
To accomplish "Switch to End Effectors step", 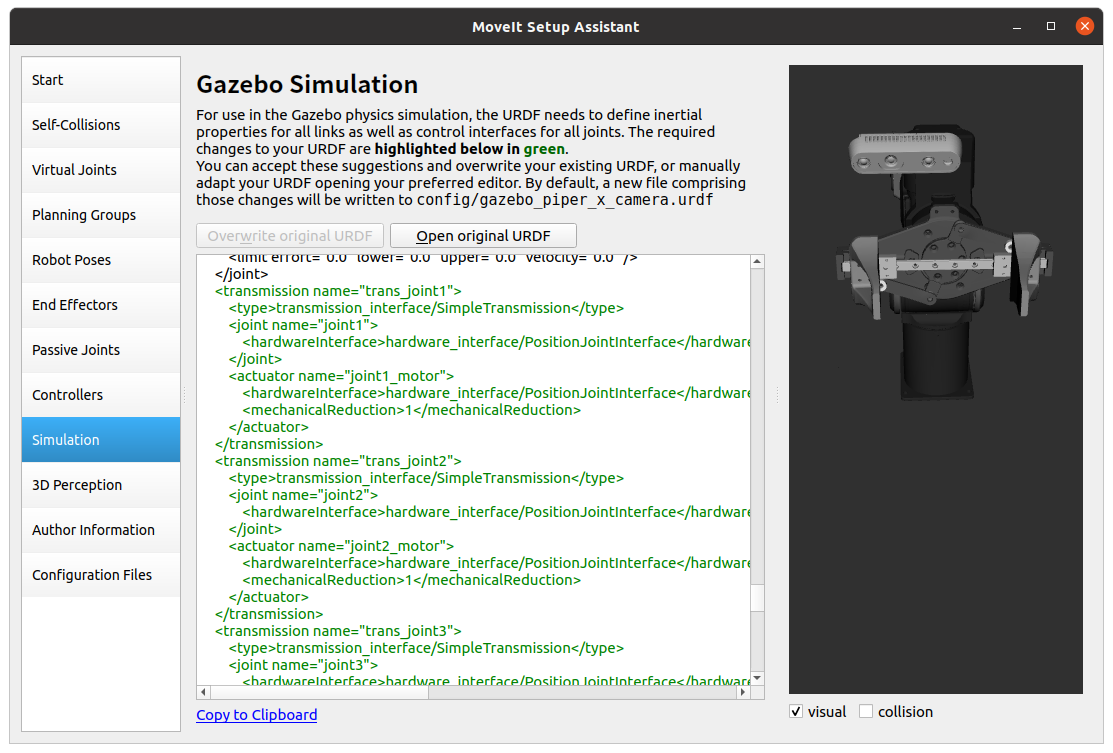I will coord(101,305).
